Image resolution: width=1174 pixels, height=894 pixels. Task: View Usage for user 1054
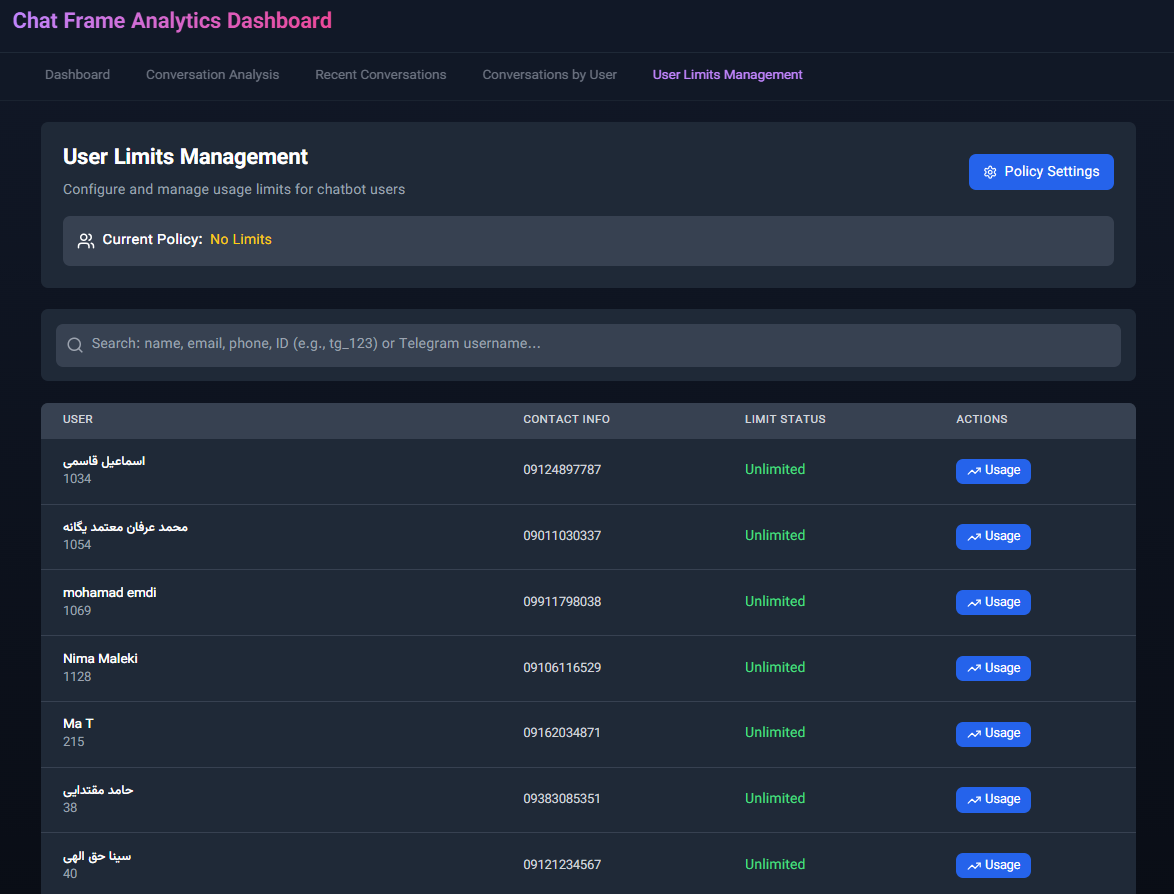(x=993, y=537)
